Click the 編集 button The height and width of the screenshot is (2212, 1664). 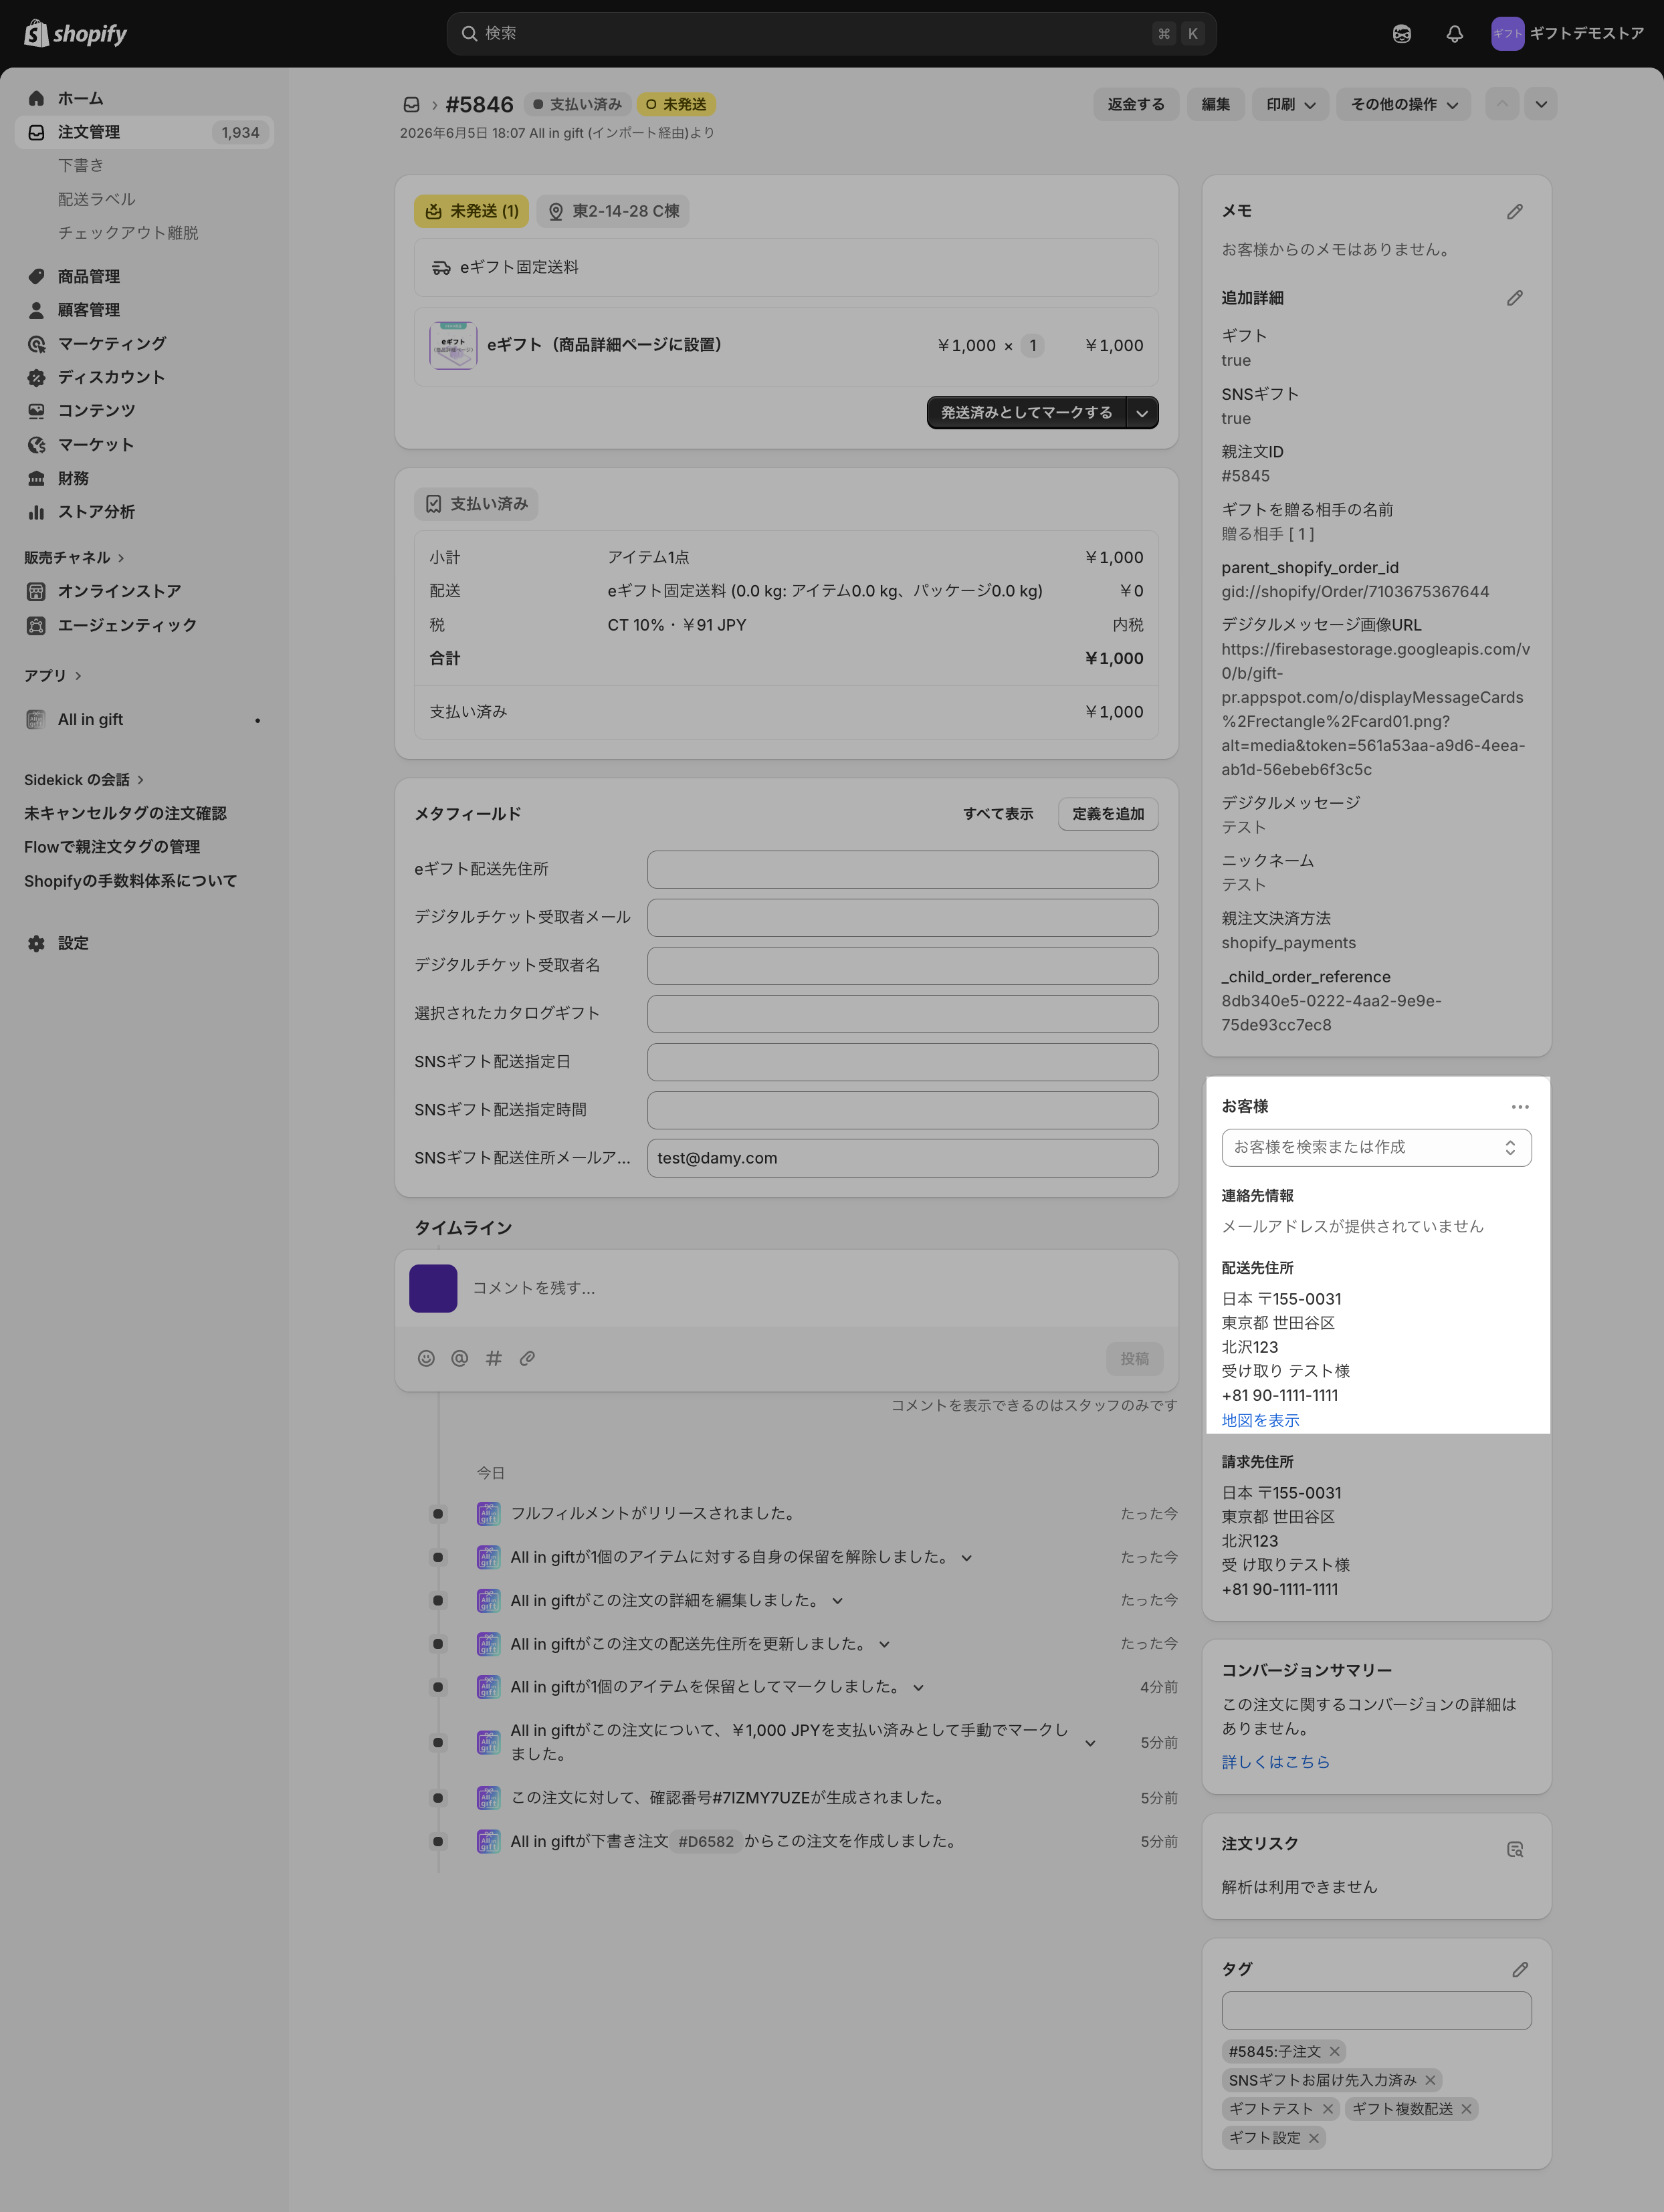click(x=1215, y=104)
